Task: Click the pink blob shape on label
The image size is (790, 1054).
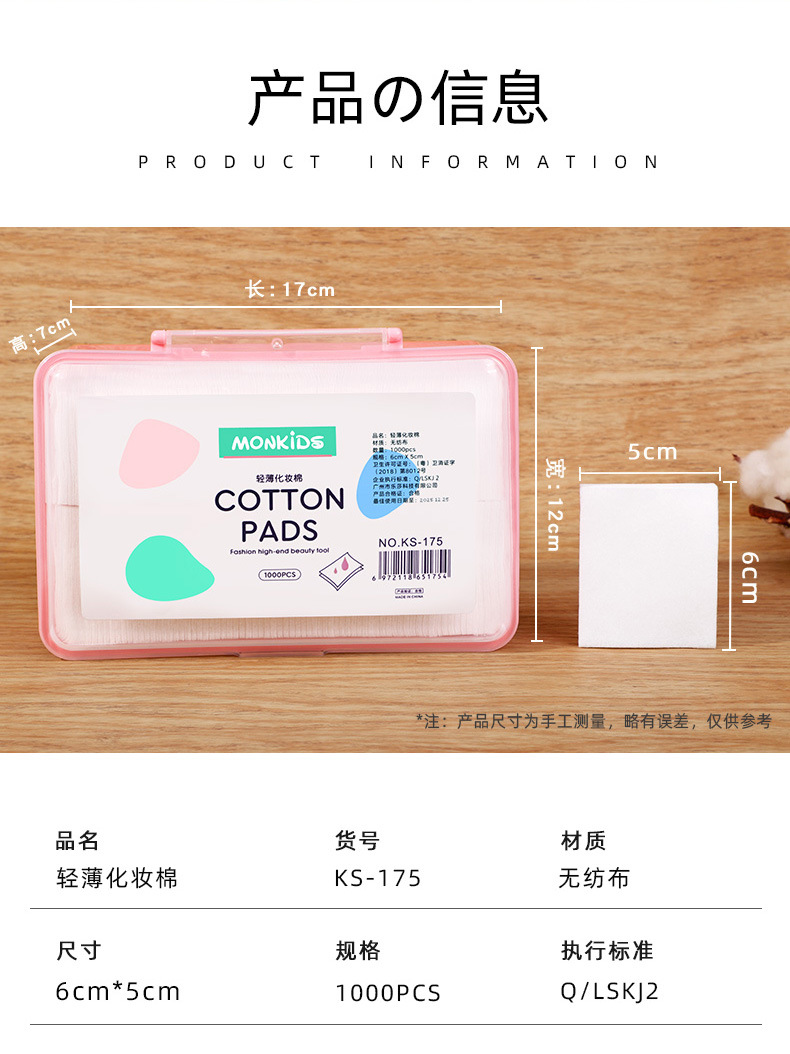Action: tap(159, 454)
